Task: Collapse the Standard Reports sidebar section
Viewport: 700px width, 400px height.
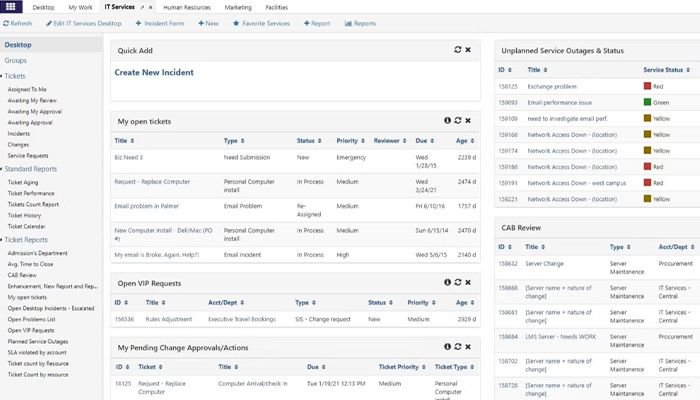Action: 29,169
